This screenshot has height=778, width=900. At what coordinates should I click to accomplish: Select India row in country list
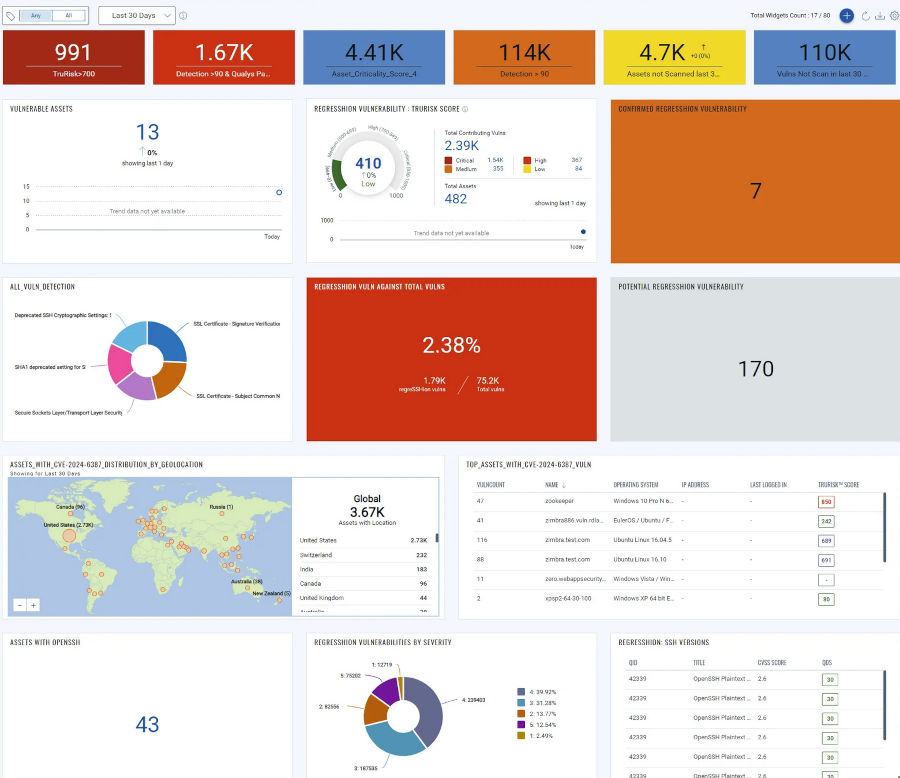click(x=364, y=570)
